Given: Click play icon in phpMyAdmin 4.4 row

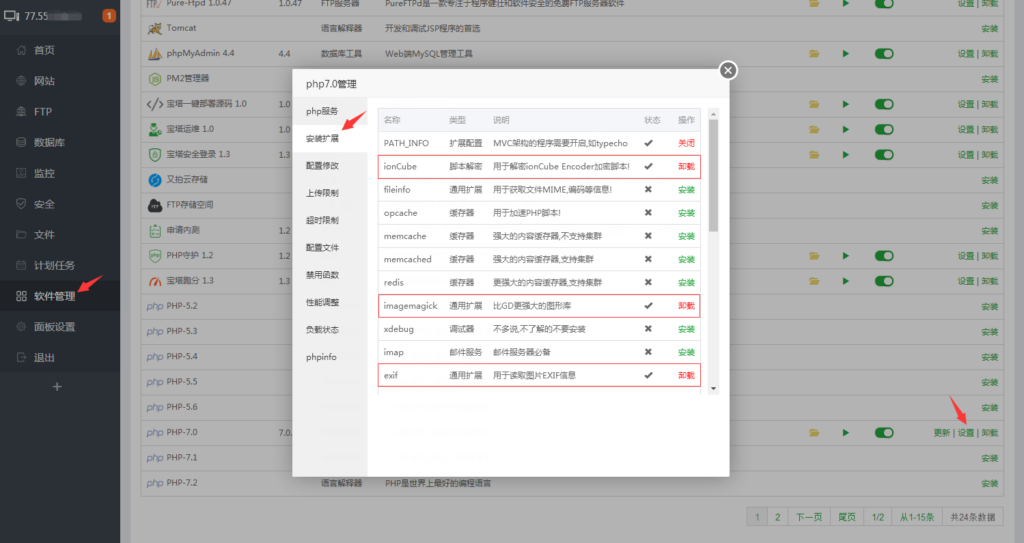Looking at the screenshot, I should [x=846, y=54].
